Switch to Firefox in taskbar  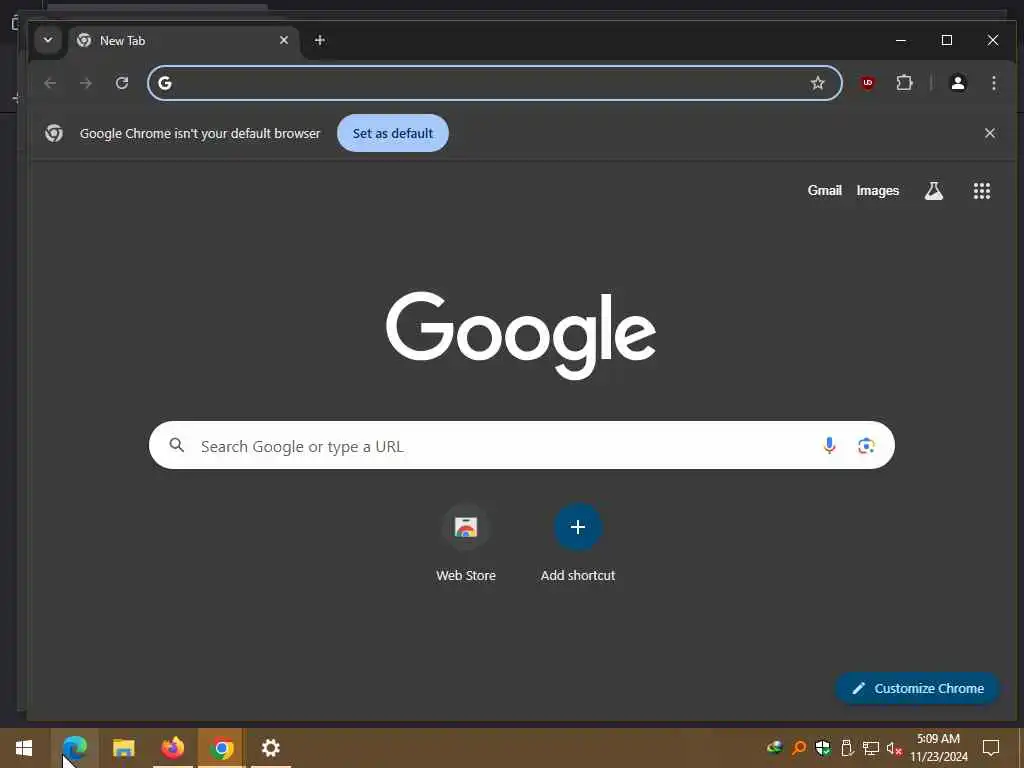click(172, 748)
